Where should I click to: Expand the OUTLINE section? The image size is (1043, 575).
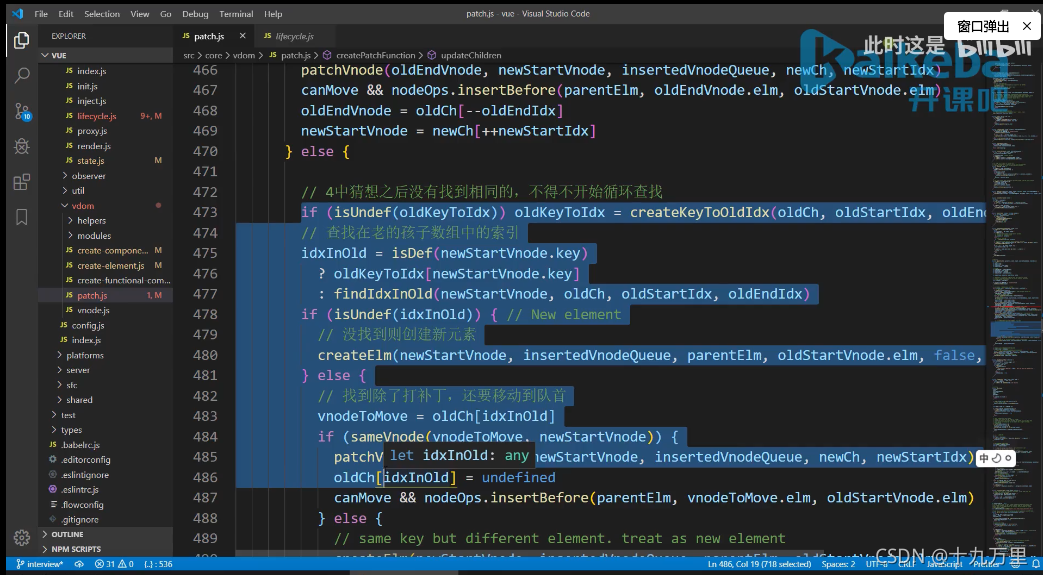pyautogui.click(x=67, y=534)
